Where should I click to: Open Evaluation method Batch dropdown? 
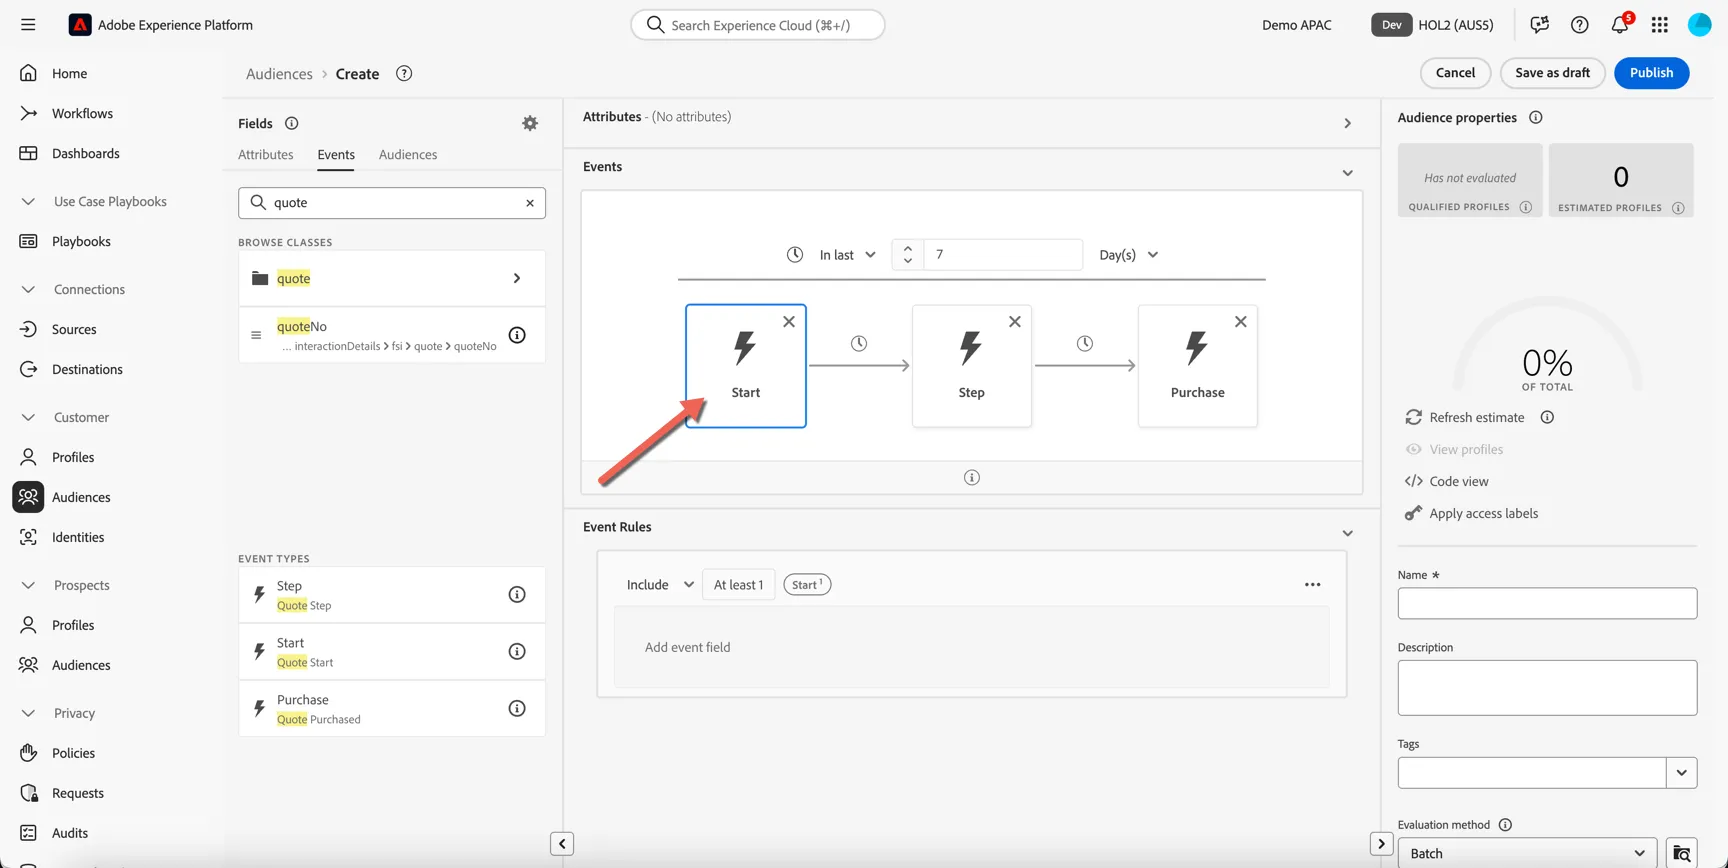[x=1527, y=853]
